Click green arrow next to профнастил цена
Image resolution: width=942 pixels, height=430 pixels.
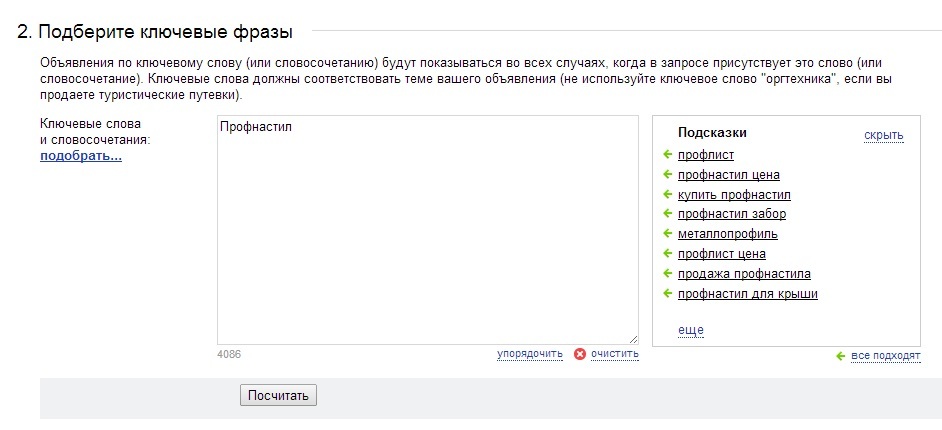tap(667, 175)
